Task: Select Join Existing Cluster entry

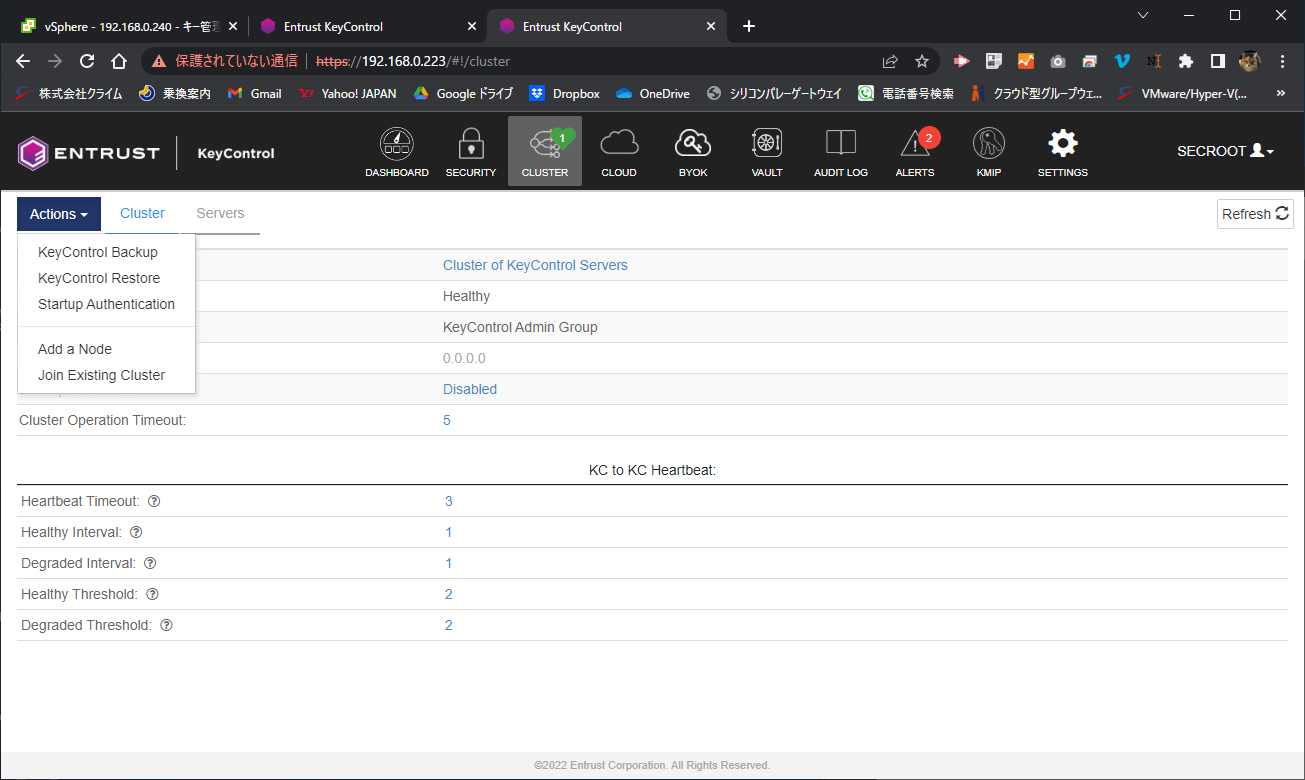Action: (101, 375)
